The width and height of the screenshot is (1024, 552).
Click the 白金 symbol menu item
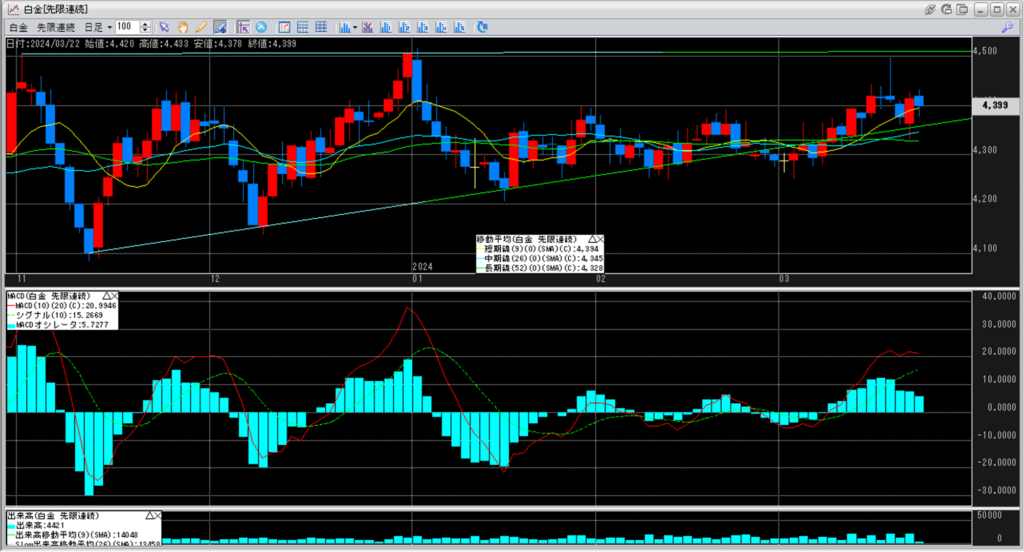pyautogui.click(x=18, y=26)
